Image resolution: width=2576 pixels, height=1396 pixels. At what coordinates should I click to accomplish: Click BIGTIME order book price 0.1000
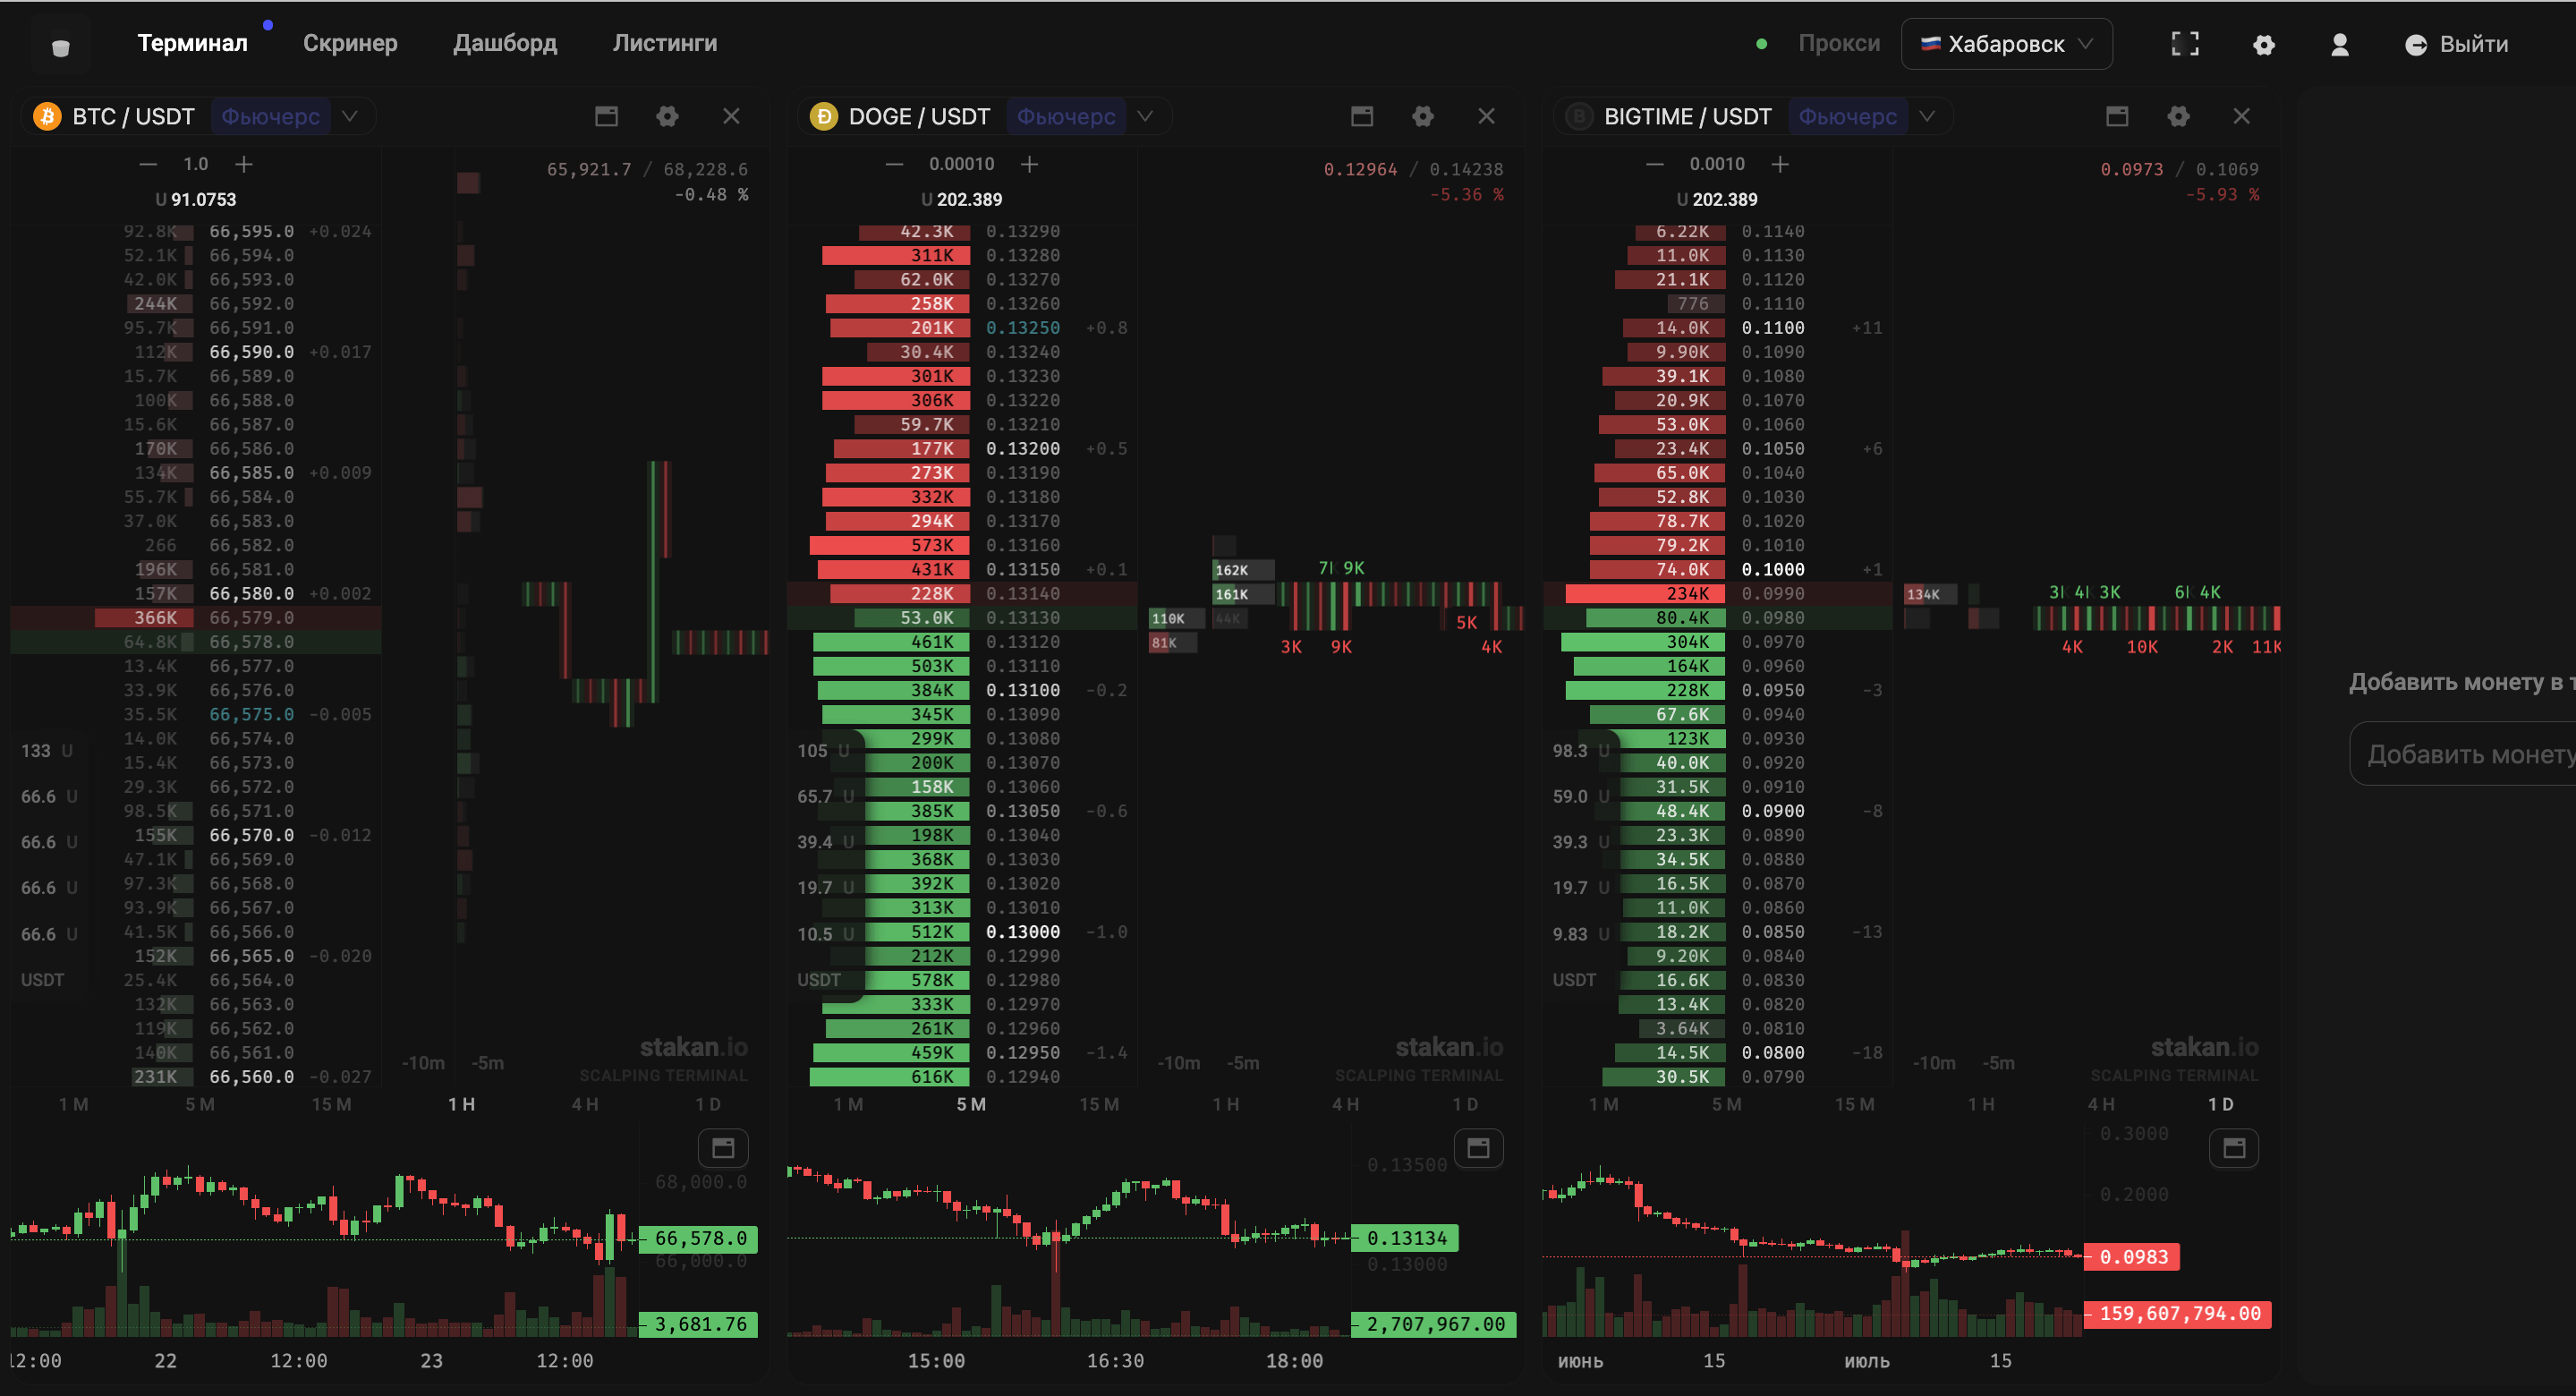coord(1772,569)
